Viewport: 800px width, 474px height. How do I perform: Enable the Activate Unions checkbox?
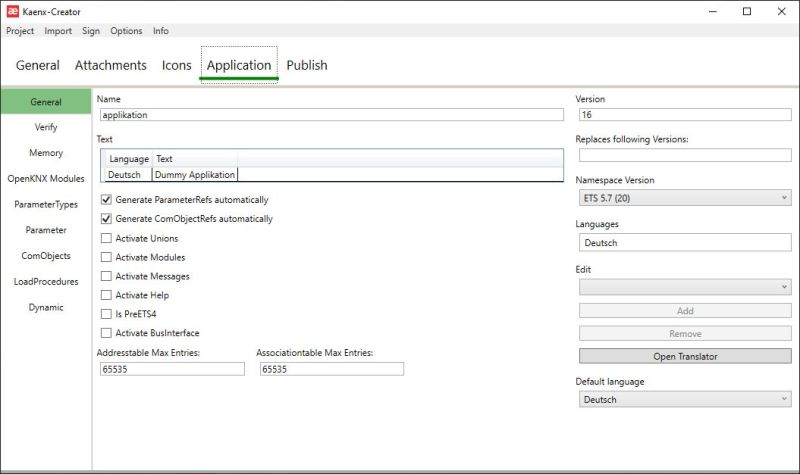(x=106, y=238)
